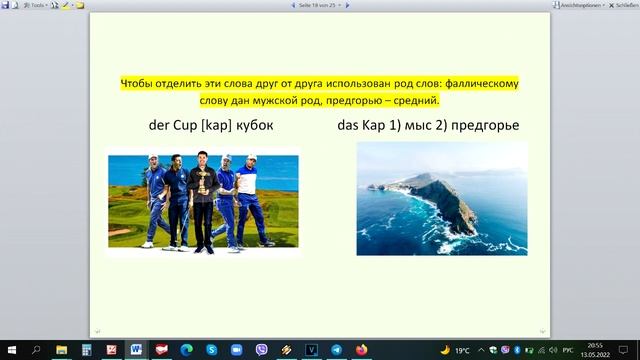Open the red mail app on taskbar
Viewport: 640px width, 360px height.
click(x=162, y=350)
